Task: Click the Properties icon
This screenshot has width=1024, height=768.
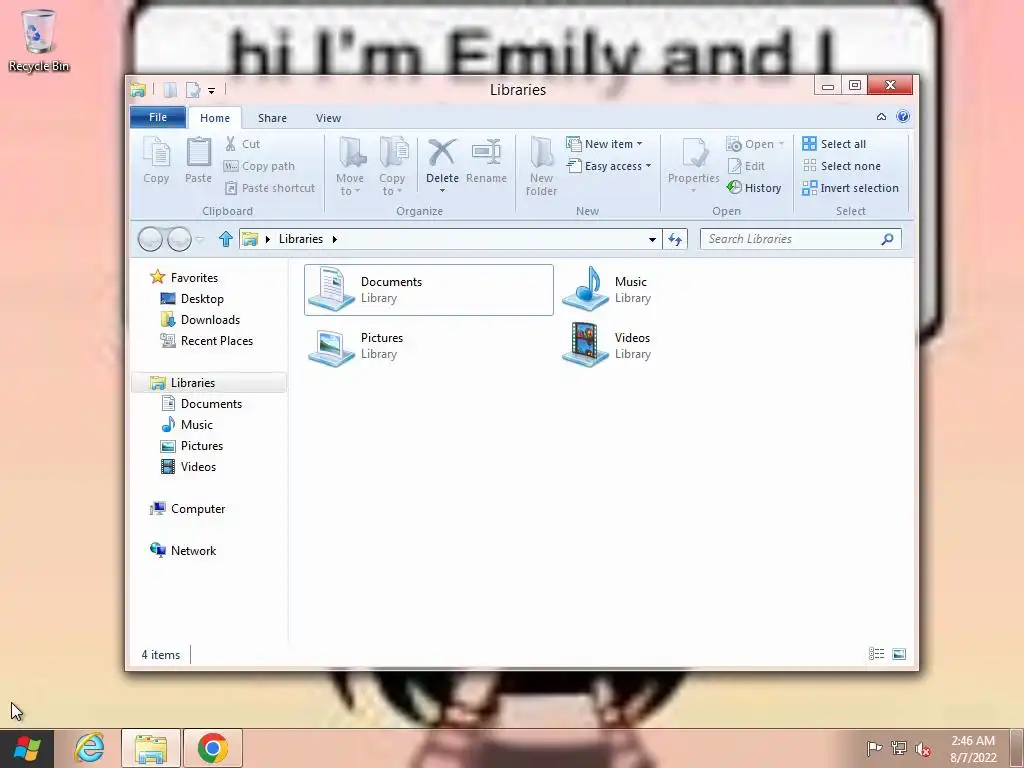Action: point(694,153)
